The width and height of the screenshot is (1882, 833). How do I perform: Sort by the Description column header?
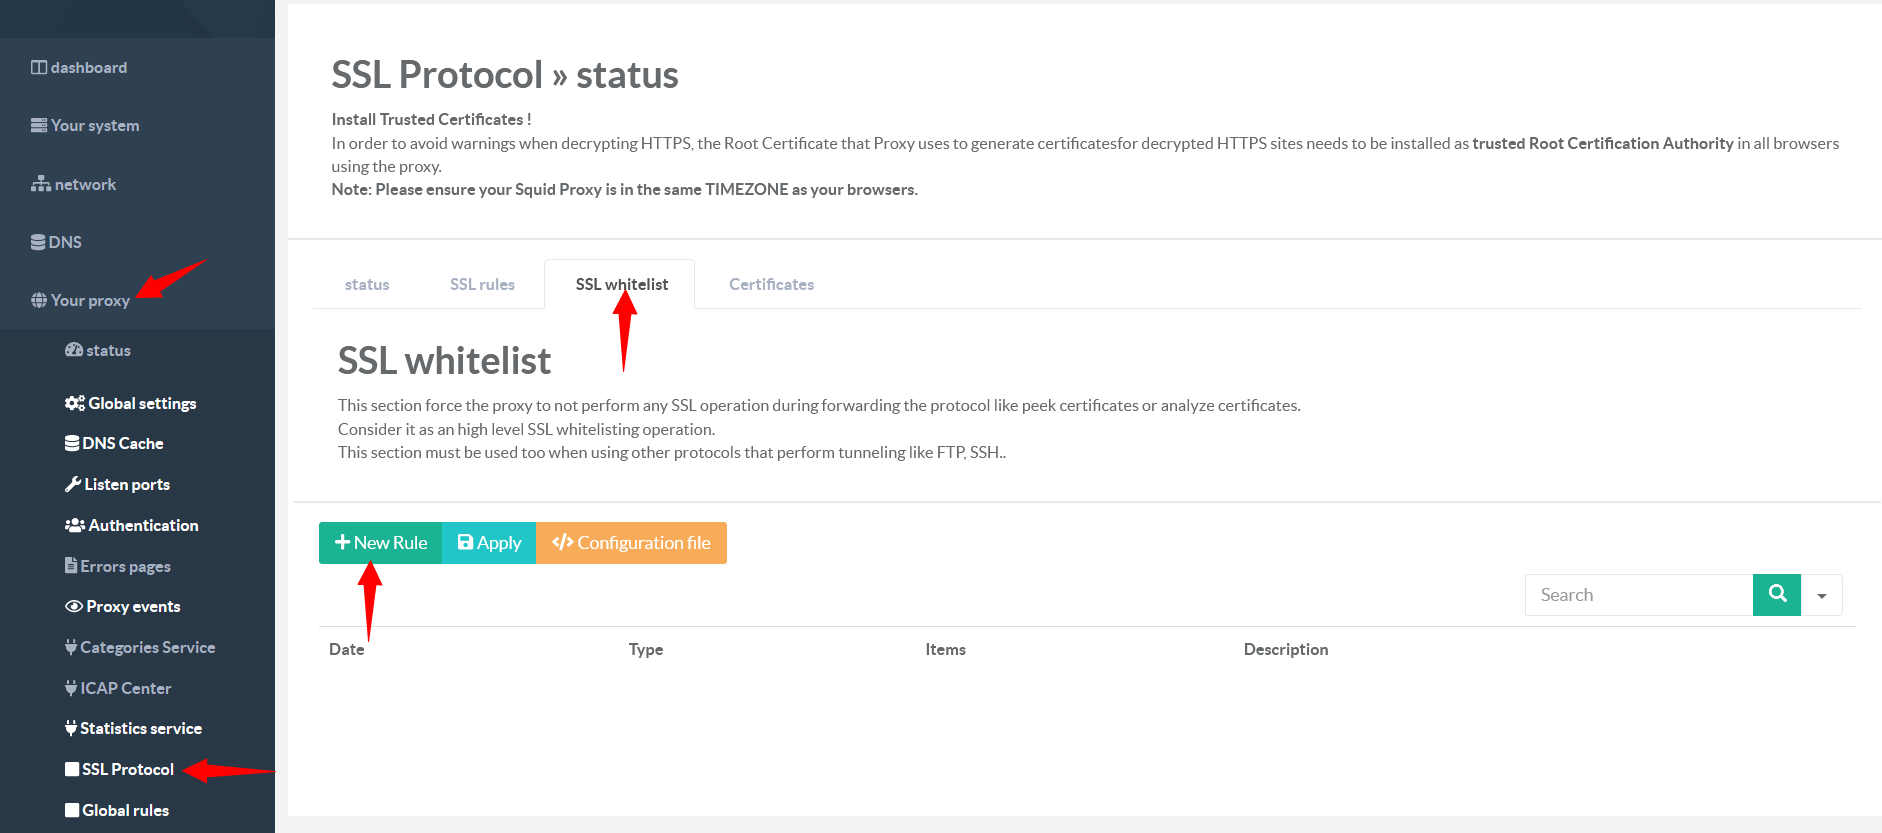tap(1286, 650)
